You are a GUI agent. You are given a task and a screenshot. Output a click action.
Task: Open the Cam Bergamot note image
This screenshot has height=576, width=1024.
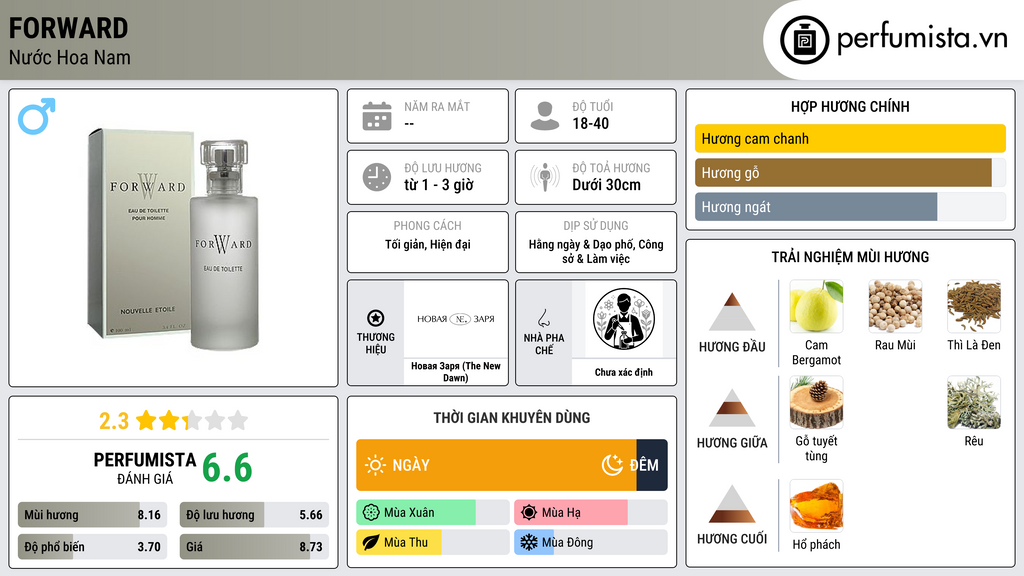816,307
